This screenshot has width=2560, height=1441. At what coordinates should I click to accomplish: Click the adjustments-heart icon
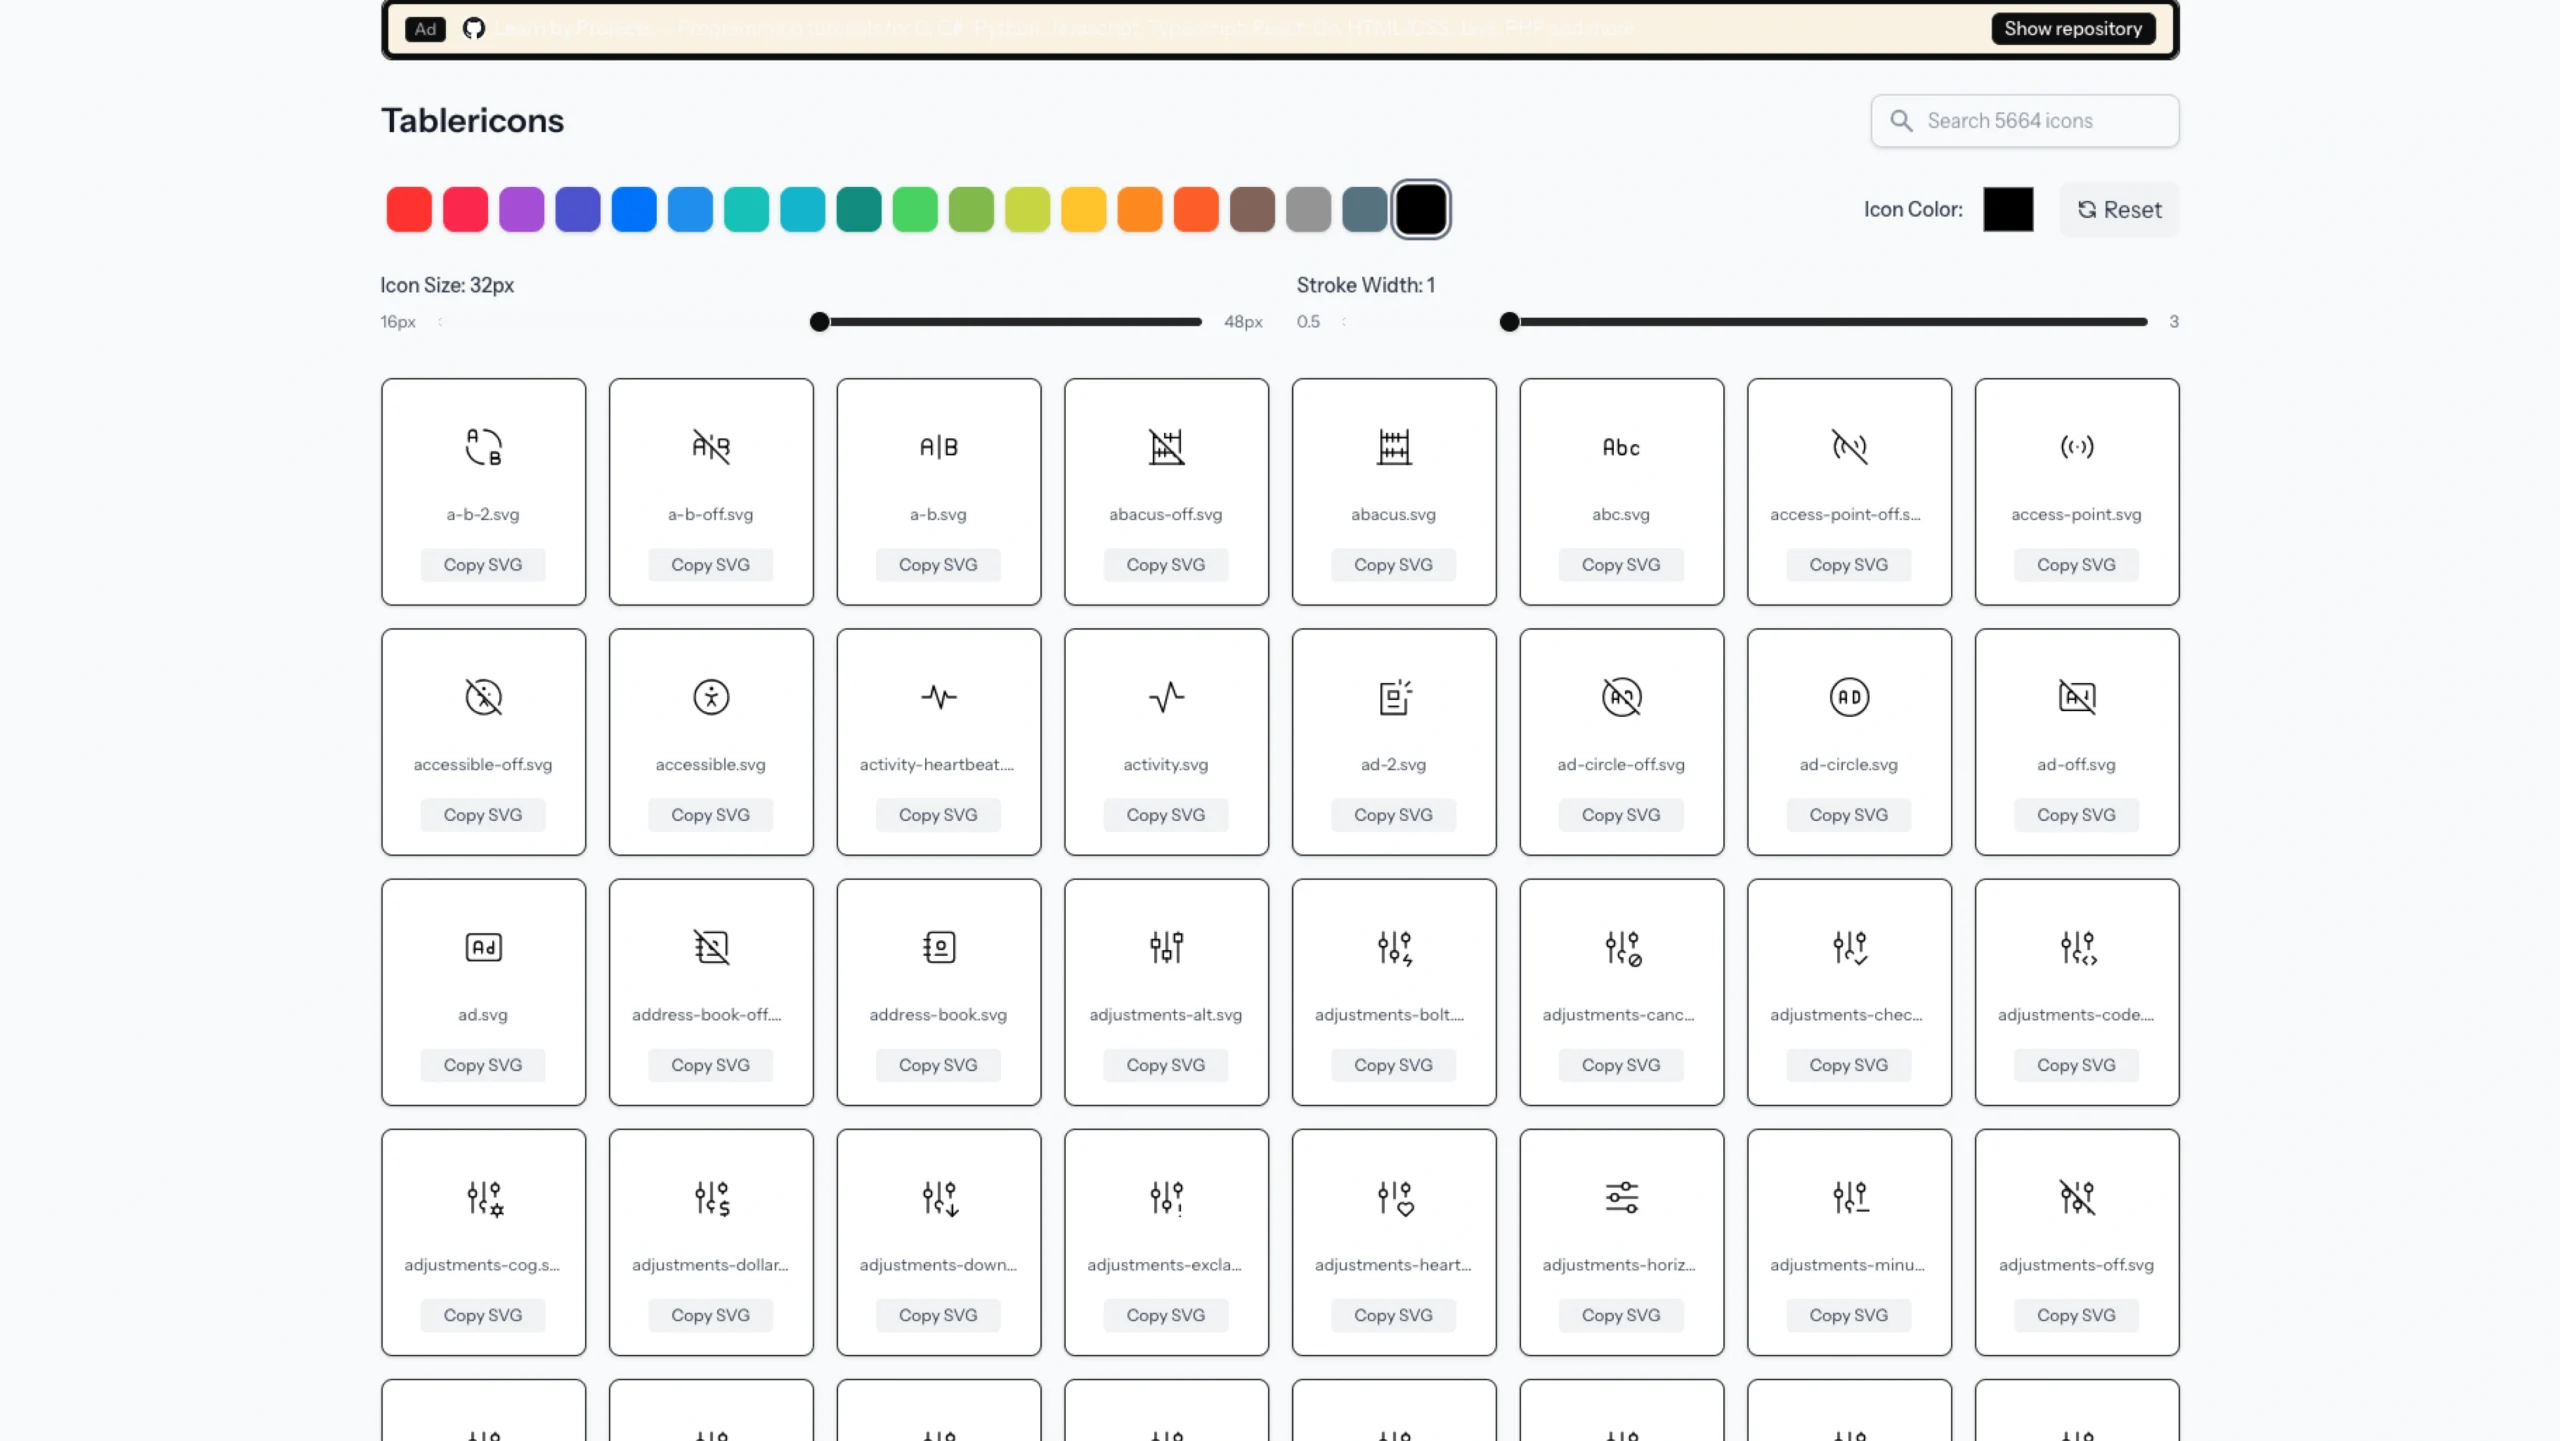pyautogui.click(x=1393, y=1197)
